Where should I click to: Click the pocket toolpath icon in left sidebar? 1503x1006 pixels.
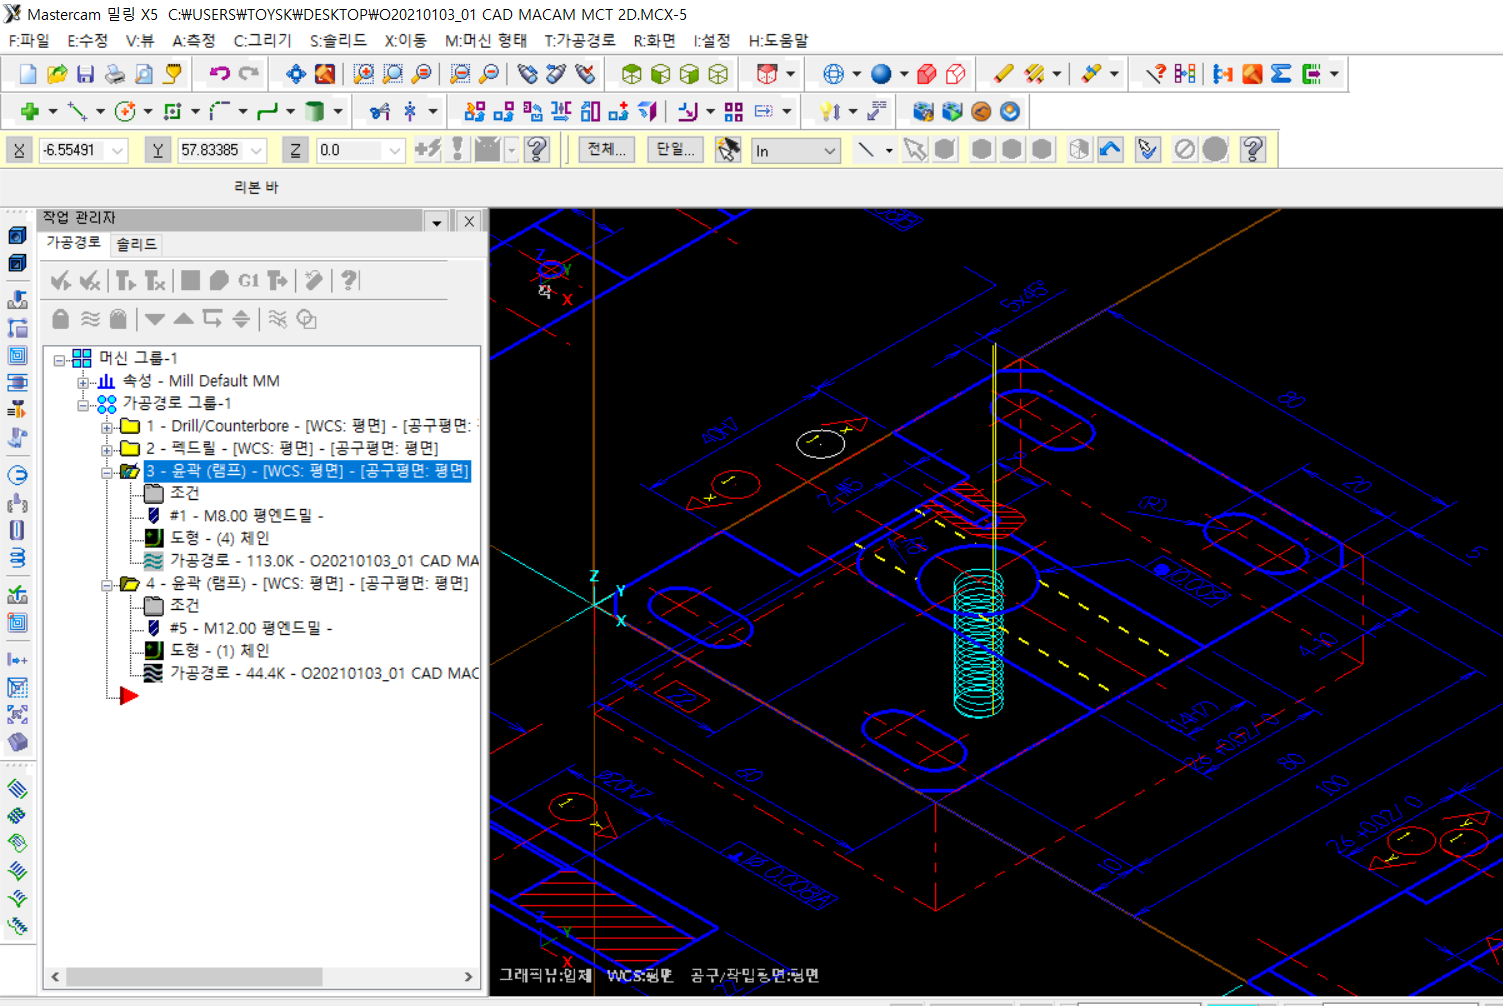pyautogui.click(x=17, y=355)
